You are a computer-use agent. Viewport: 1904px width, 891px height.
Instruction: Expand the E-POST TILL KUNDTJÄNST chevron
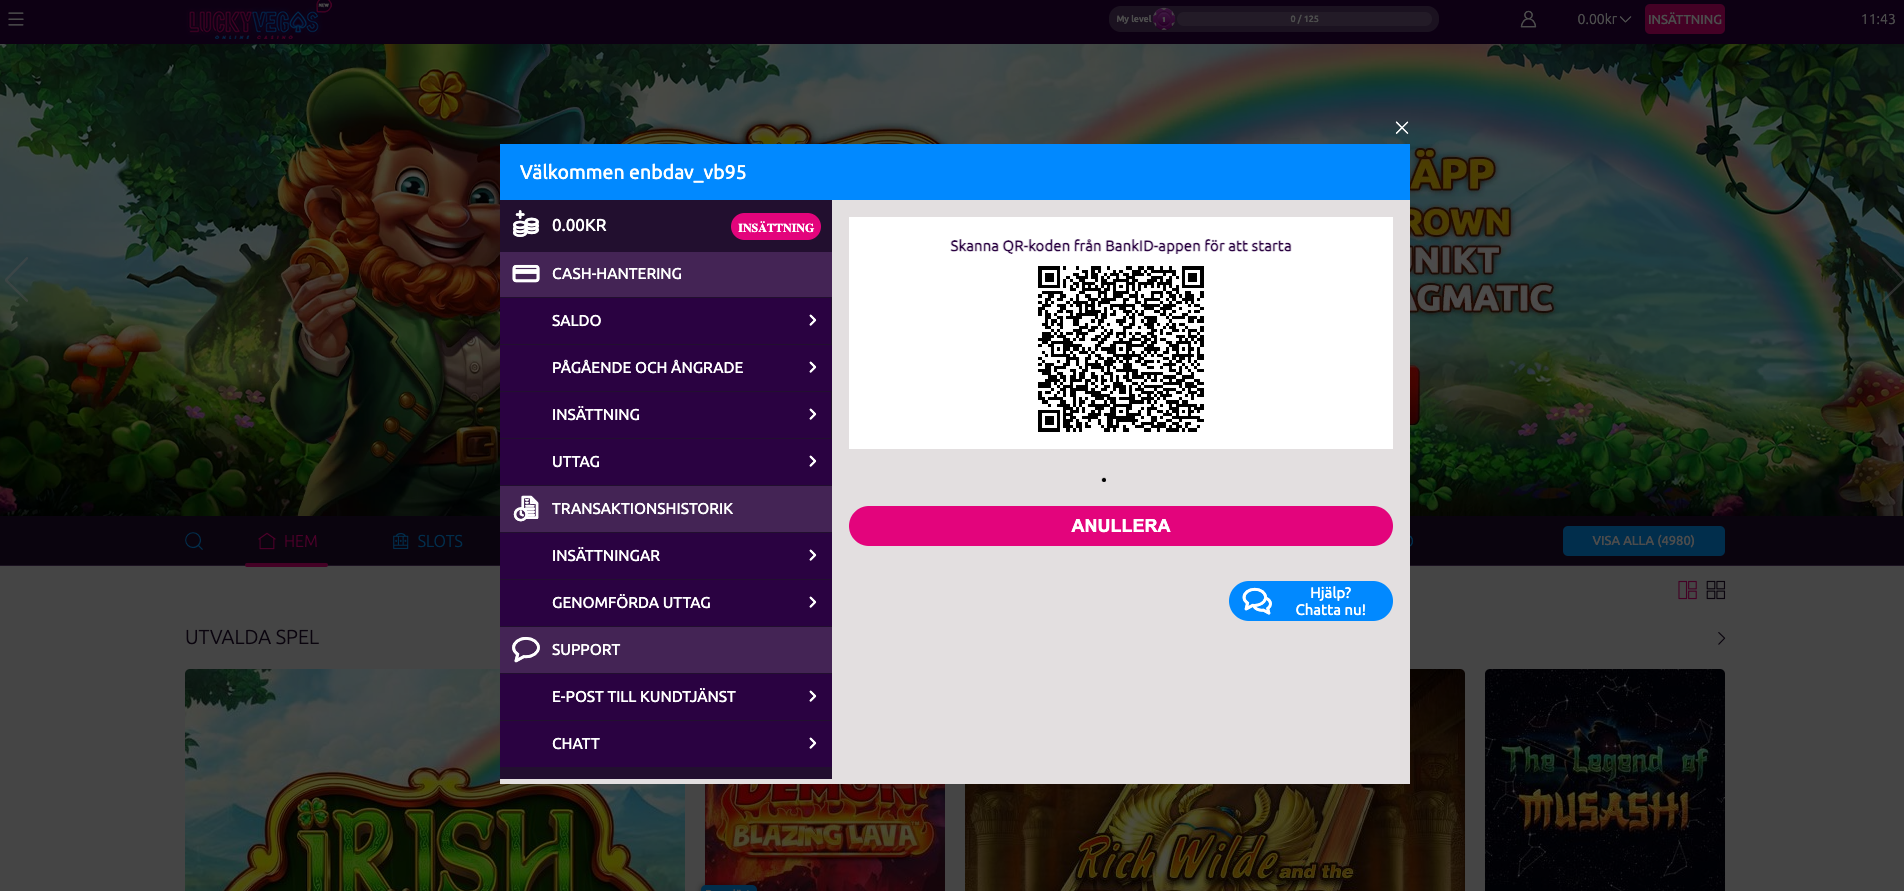point(812,696)
